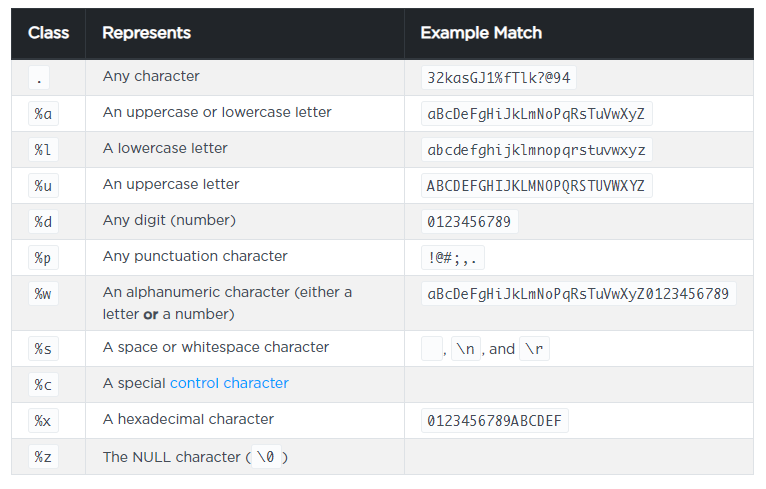Select the %u class code
The height and width of the screenshot is (489, 766).
point(43,185)
